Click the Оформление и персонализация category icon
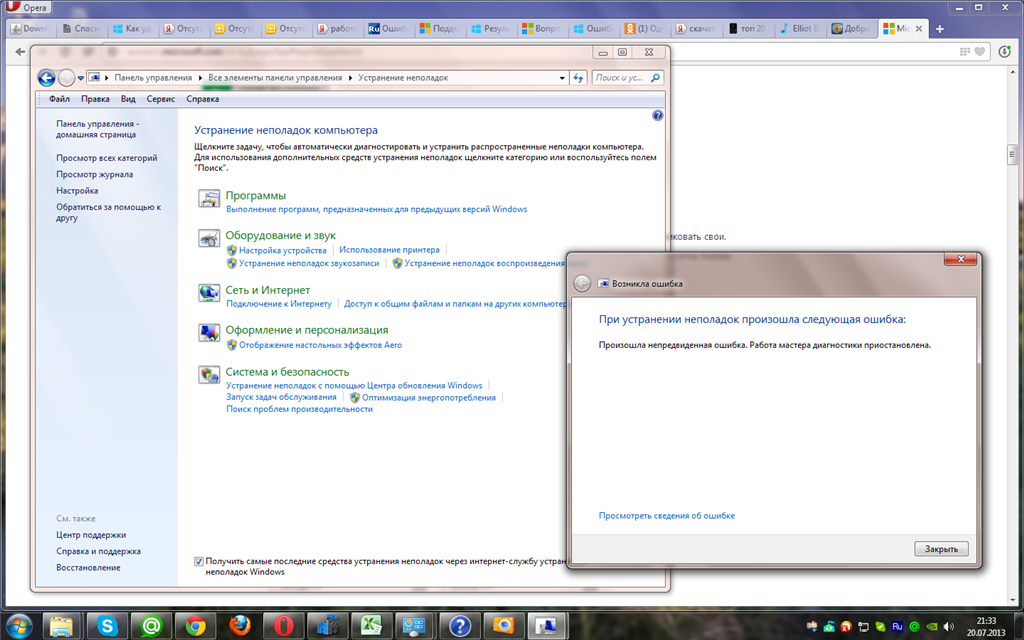Screen dimensions: 1024x640 209,333
